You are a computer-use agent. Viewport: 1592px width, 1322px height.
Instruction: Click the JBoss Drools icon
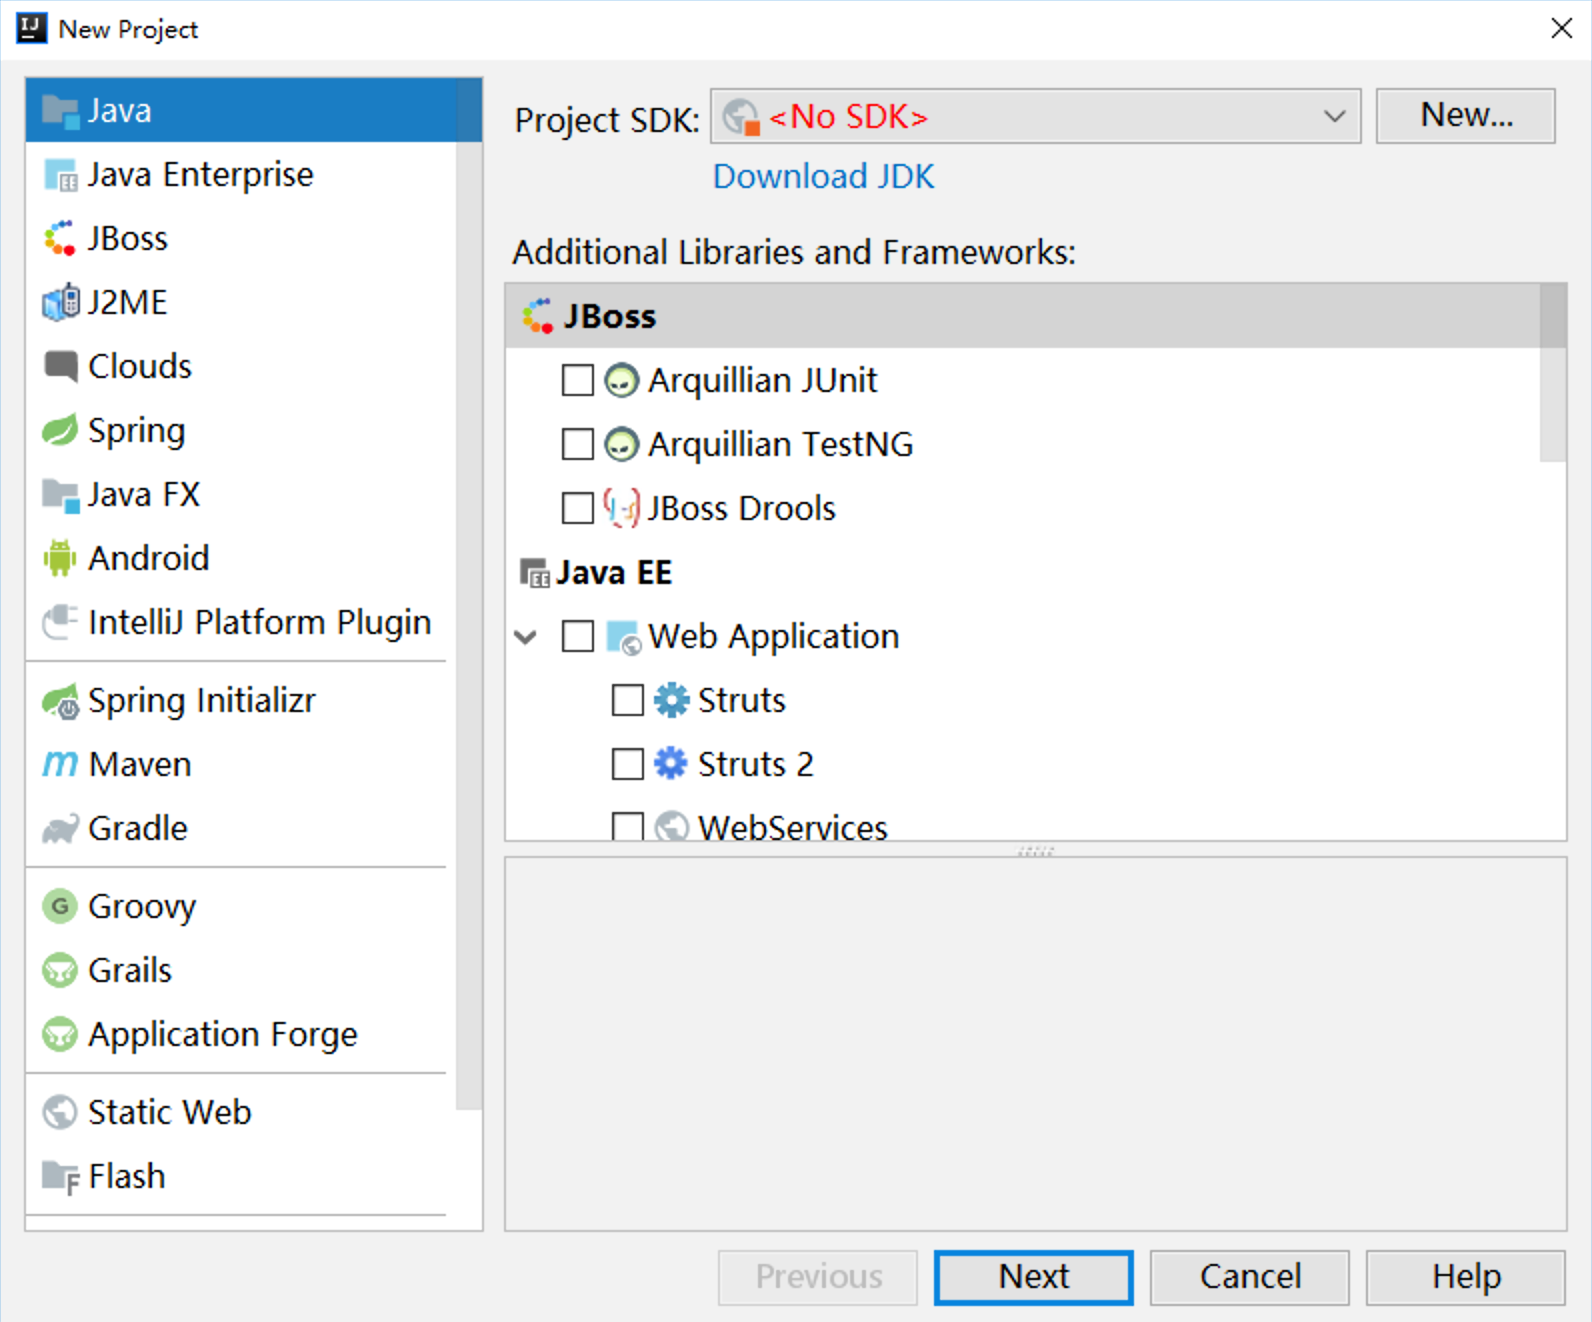tap(621, 508)
